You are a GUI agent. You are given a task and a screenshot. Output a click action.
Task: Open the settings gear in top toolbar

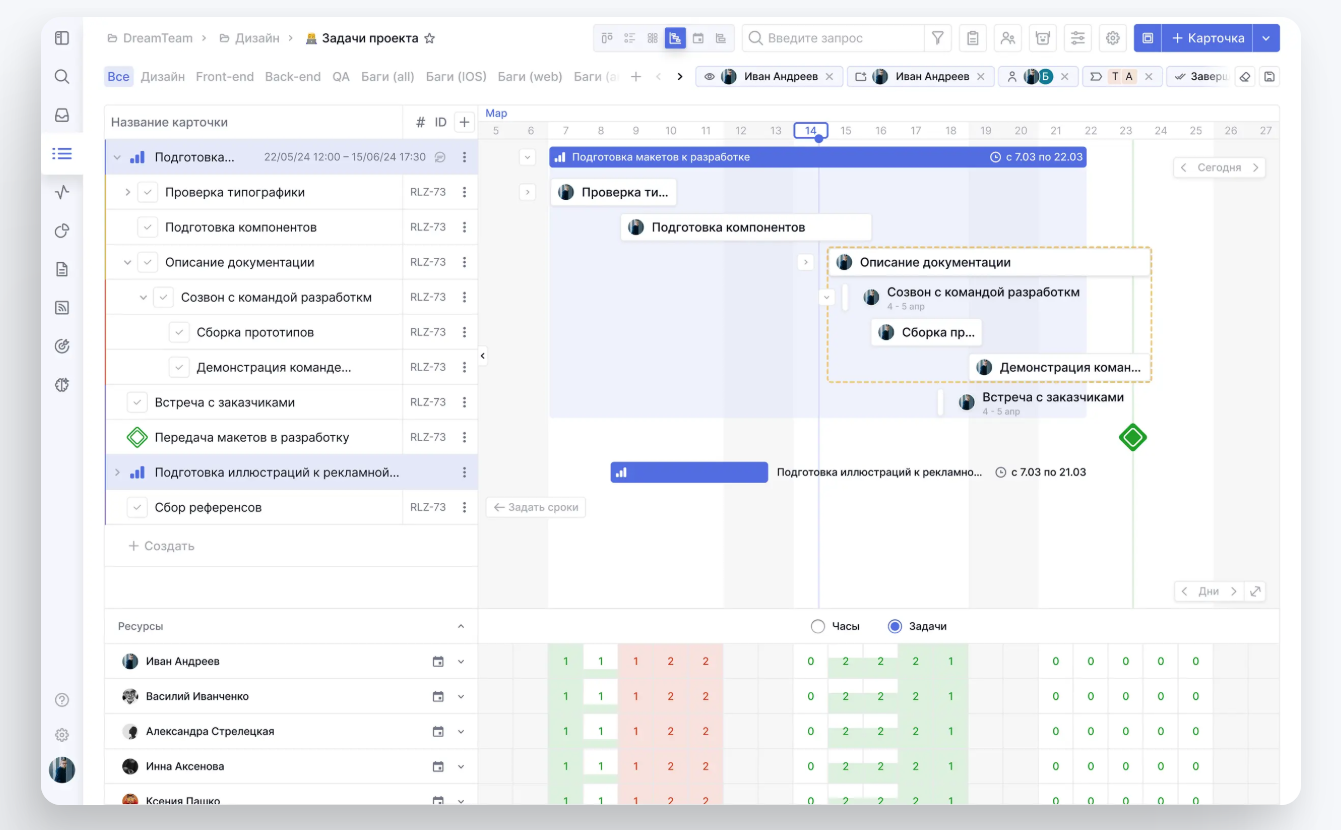1112,38
